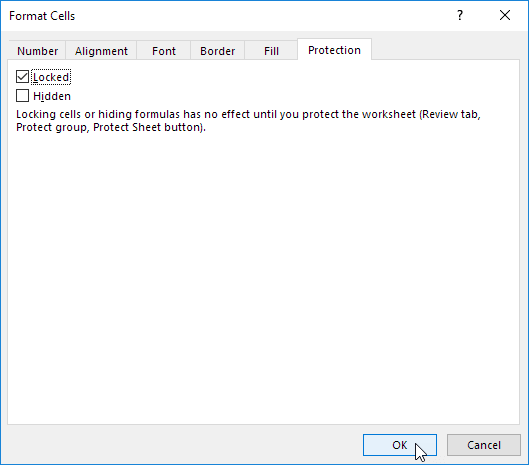Enable the Hidden checkbox box
The width and height of the screenshot is (529, 465).
22,95
